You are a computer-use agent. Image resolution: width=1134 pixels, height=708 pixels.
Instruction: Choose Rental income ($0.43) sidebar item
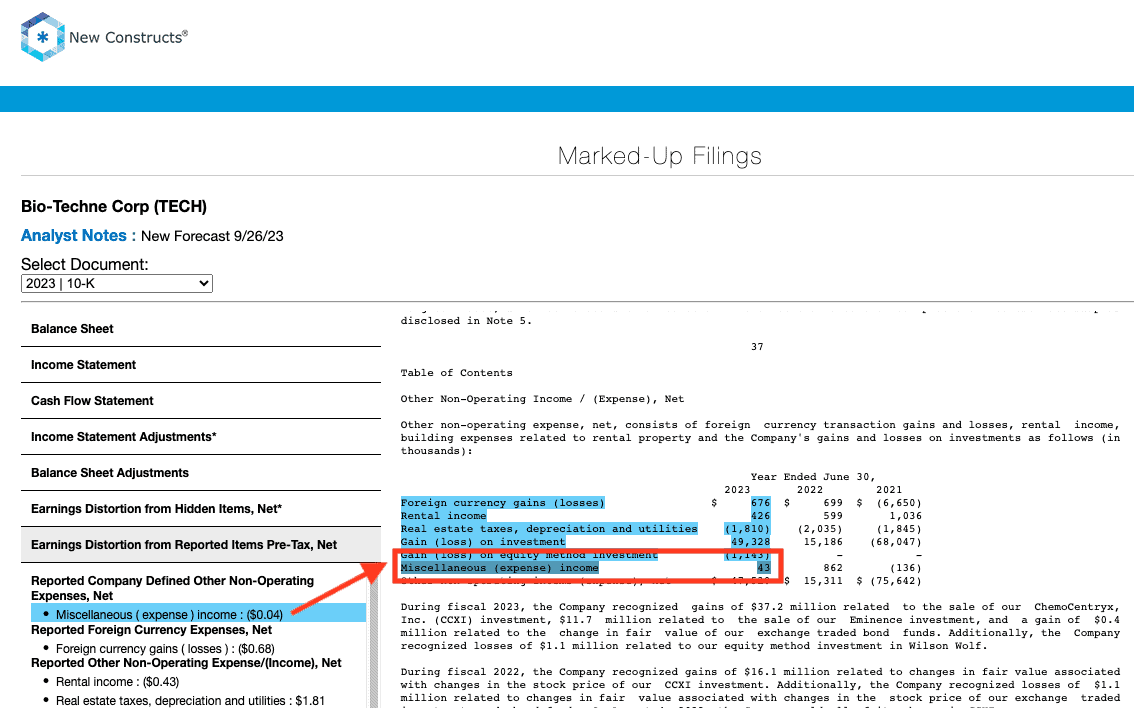[x=117, y=682]
